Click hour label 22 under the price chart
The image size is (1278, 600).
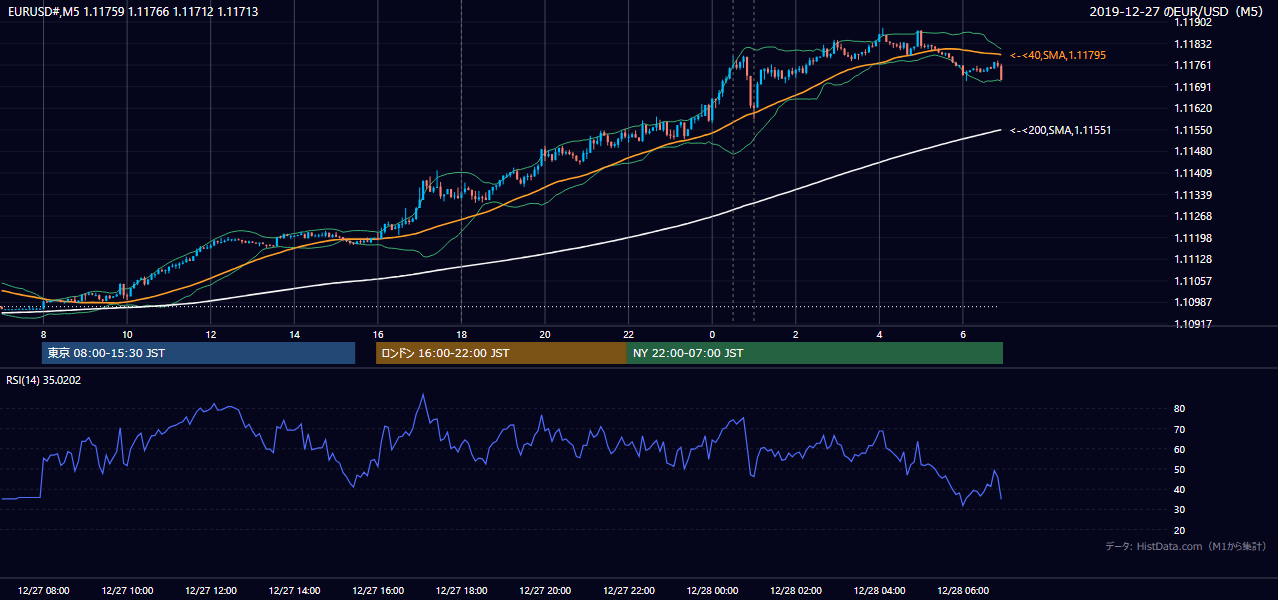point(628,334)
